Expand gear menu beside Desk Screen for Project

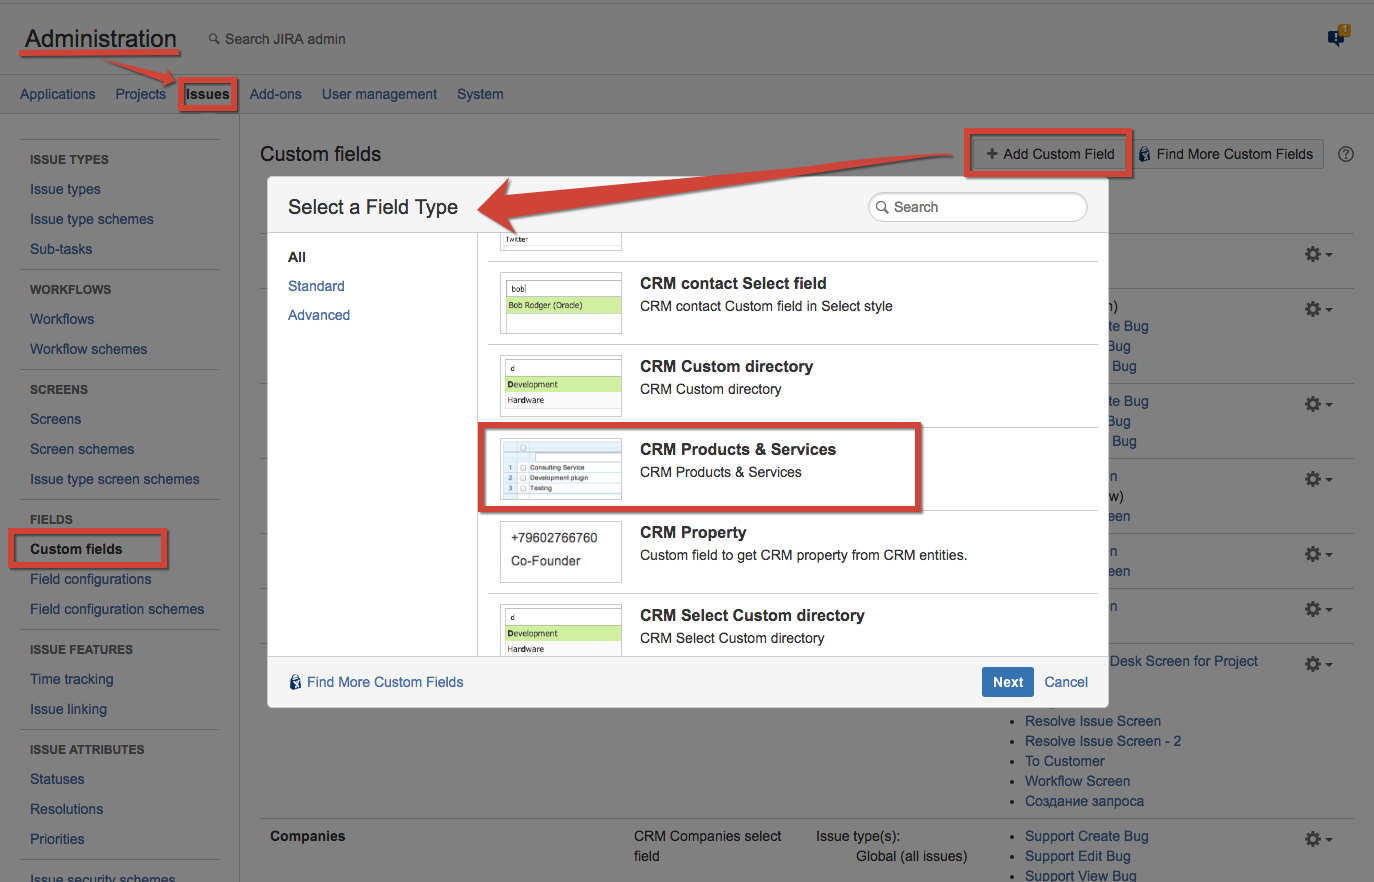(1317, 664)
